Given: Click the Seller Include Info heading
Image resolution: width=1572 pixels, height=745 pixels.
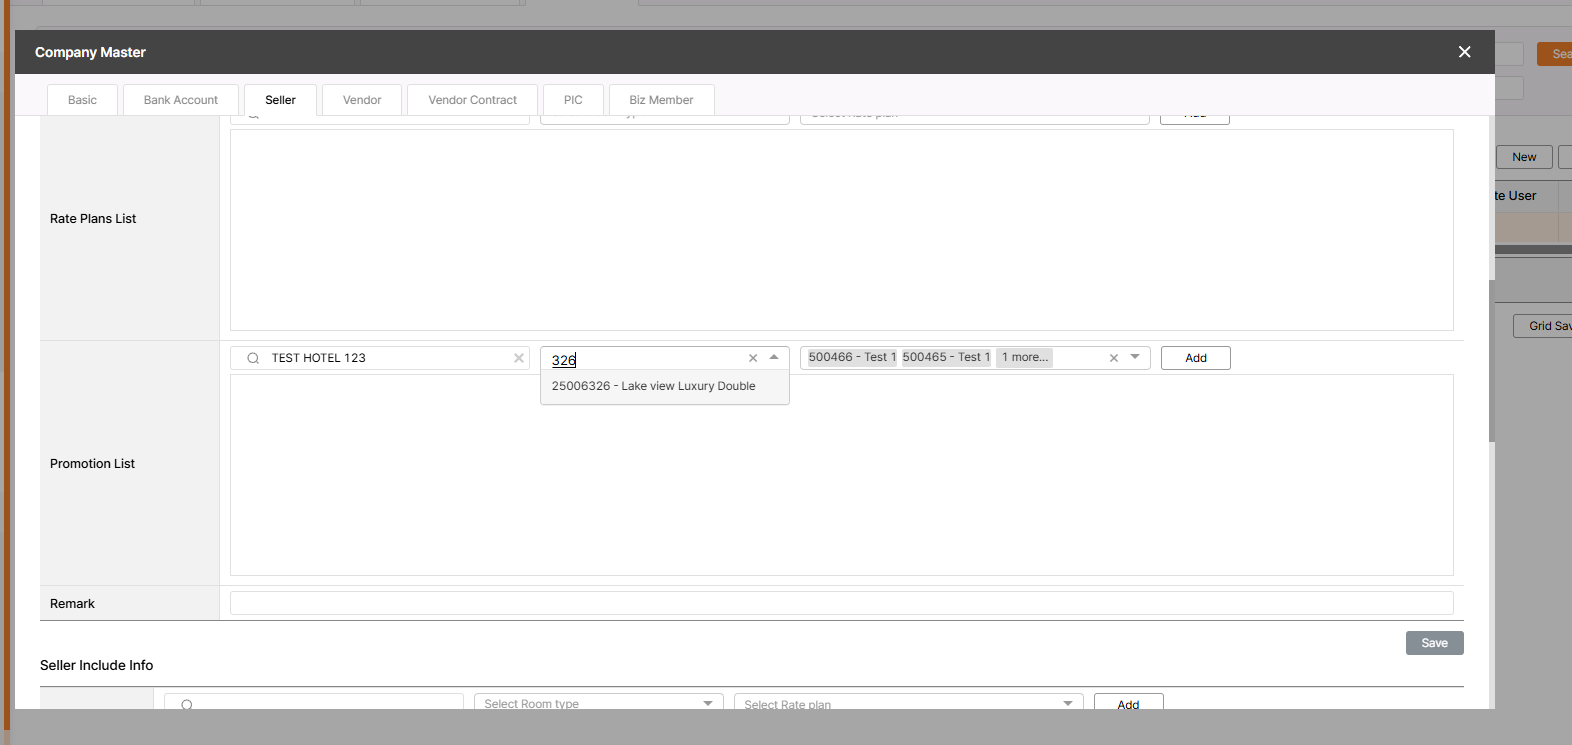Looking at the screenshot, I should 97,665.
